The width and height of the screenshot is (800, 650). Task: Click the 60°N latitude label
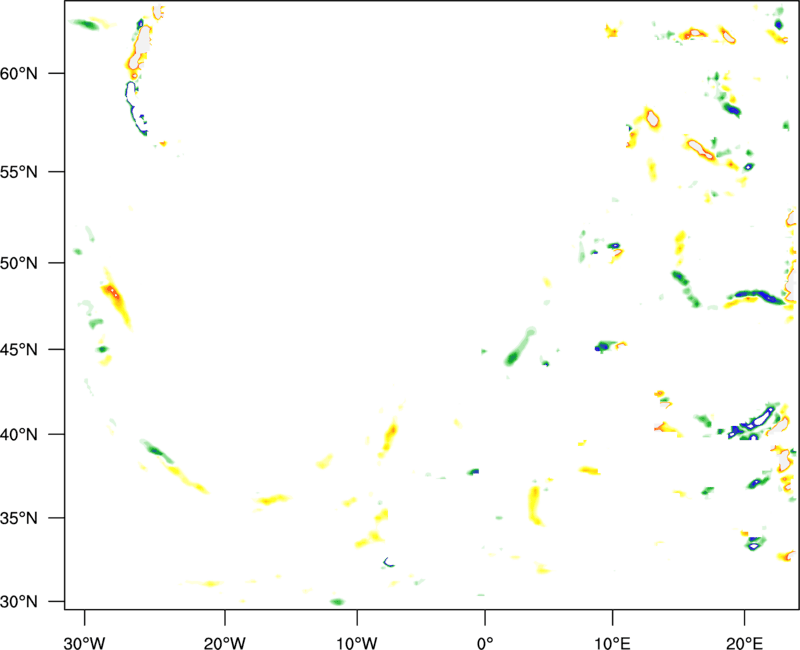(33, 74)
